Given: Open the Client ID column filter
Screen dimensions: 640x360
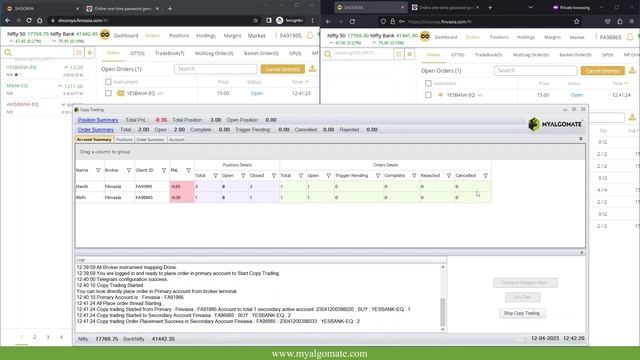Looking at the screenshot, I should click(164, 170).
